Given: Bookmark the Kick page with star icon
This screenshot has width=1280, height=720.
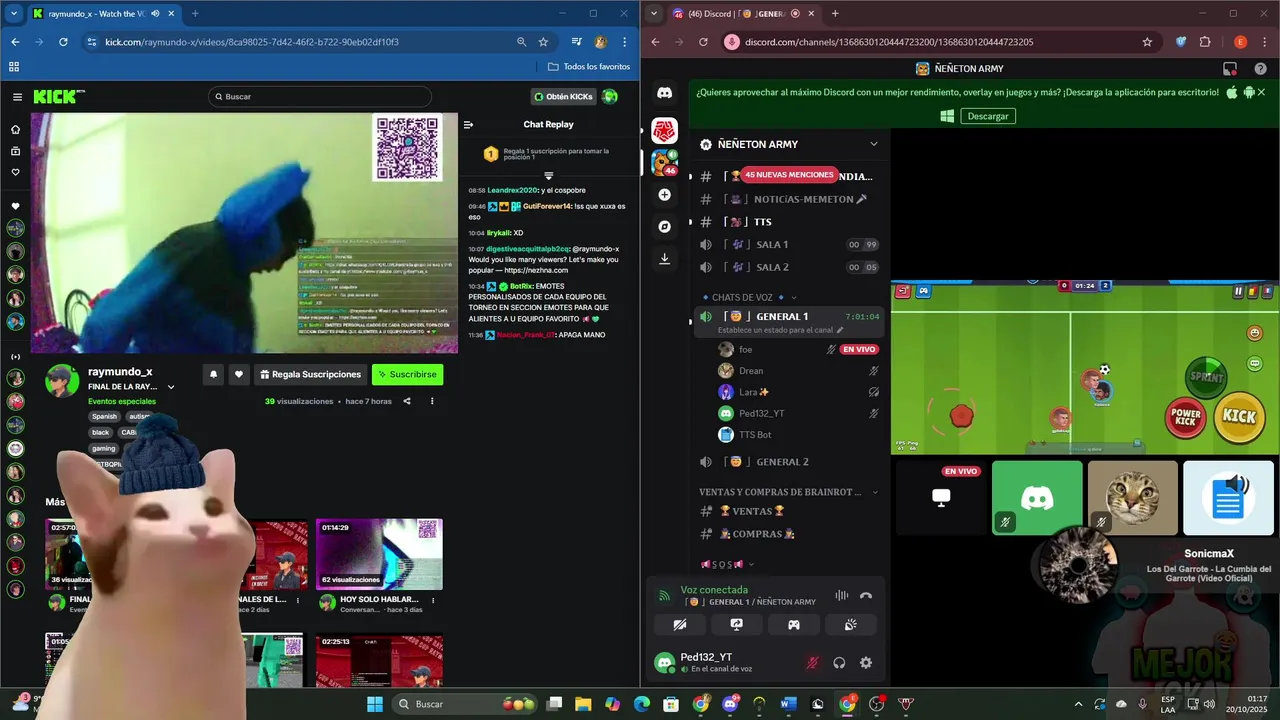Looking at the screenshot, I should tap(543, 42).
